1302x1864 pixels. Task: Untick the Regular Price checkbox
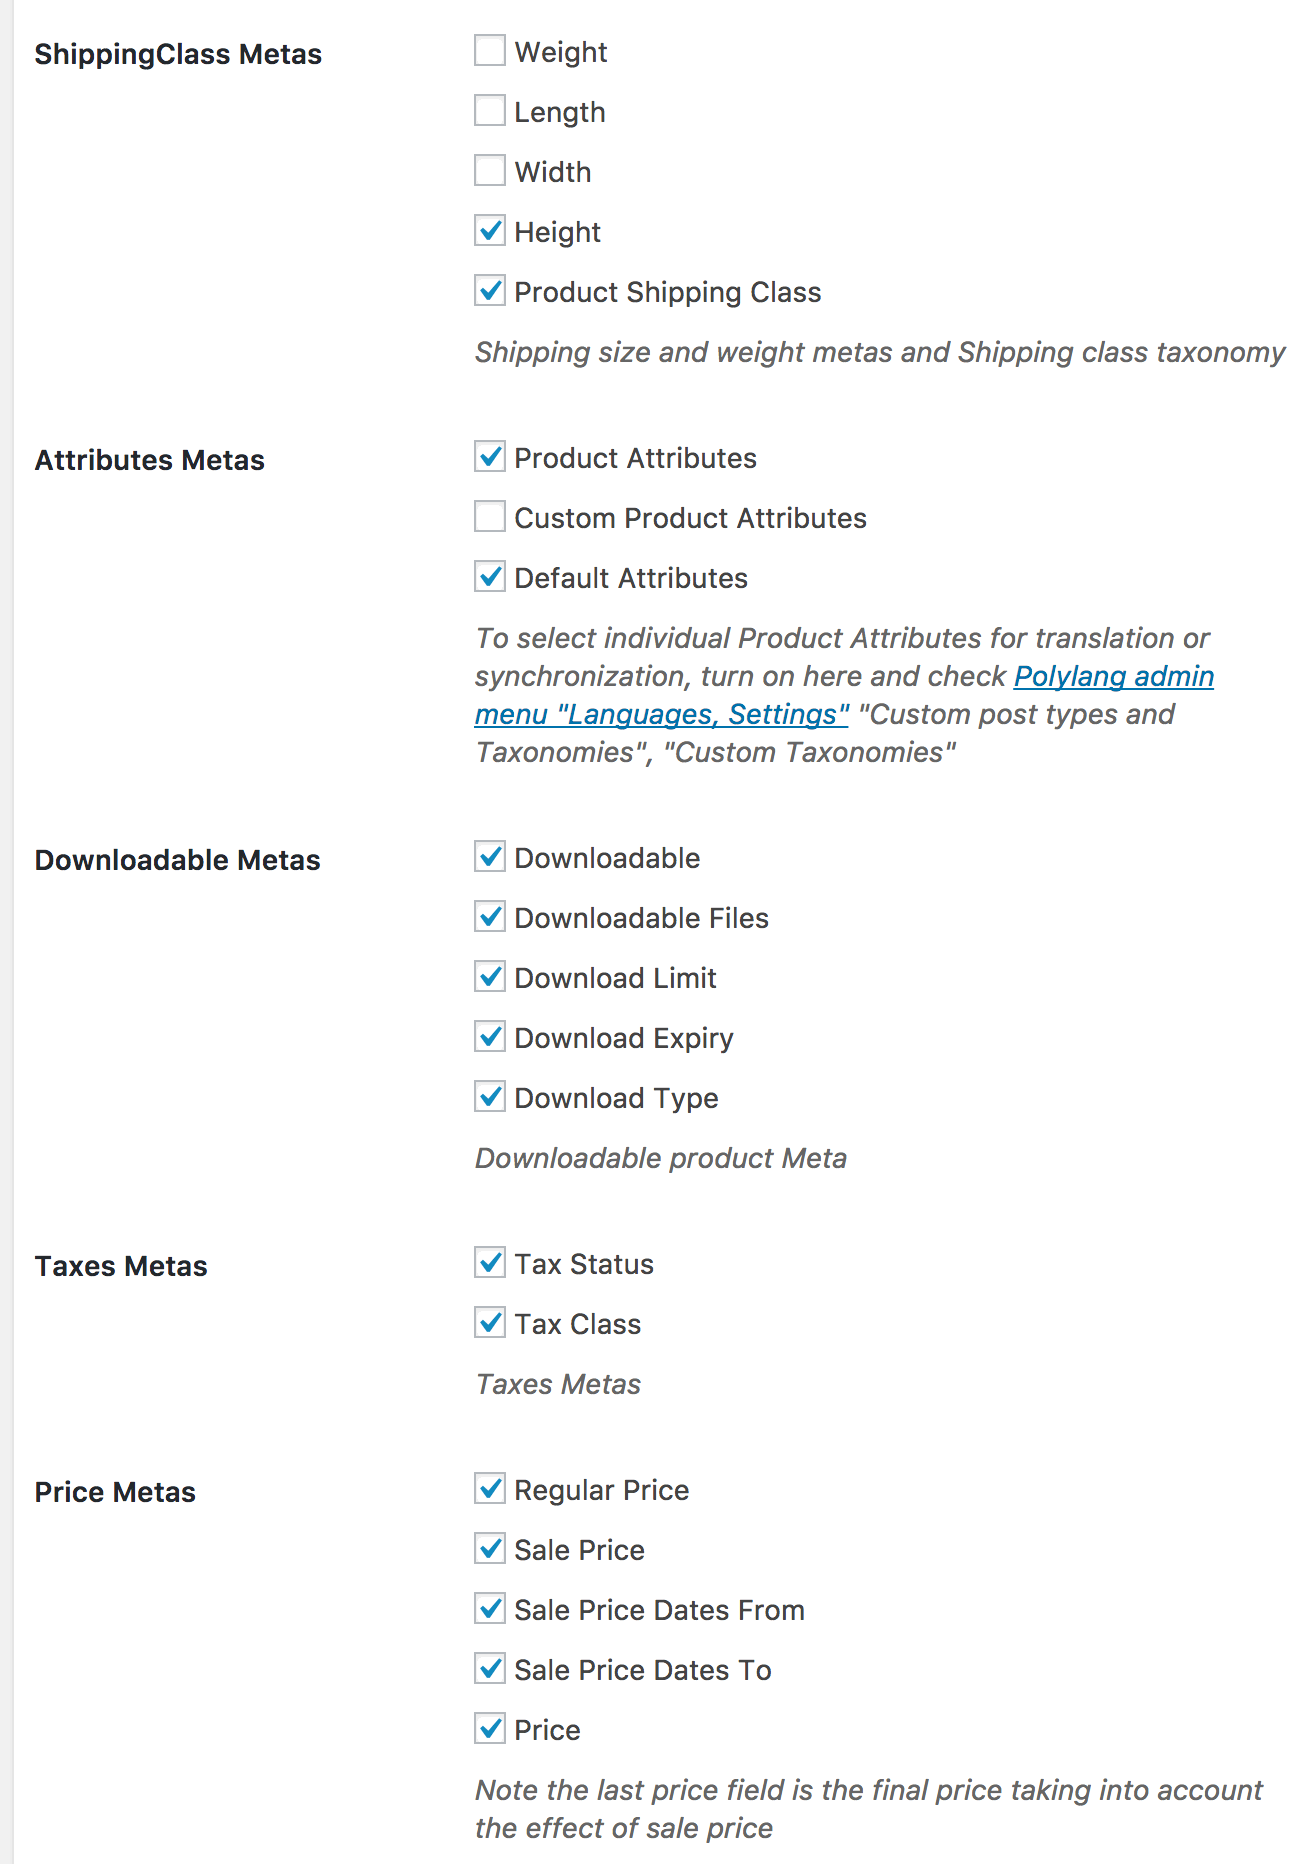(x=490, y=1489)
